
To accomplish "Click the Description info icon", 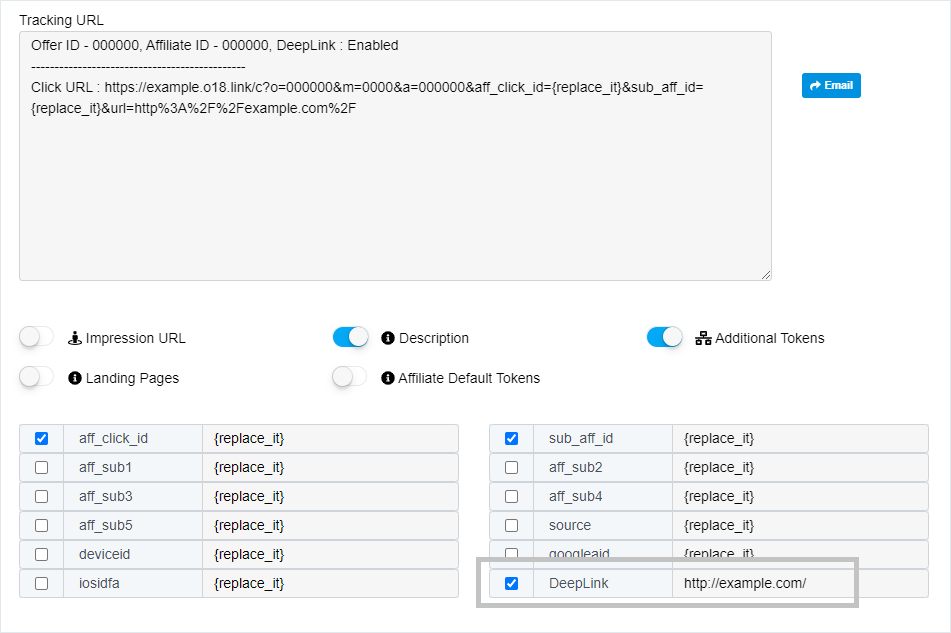I will pos(388,338).
